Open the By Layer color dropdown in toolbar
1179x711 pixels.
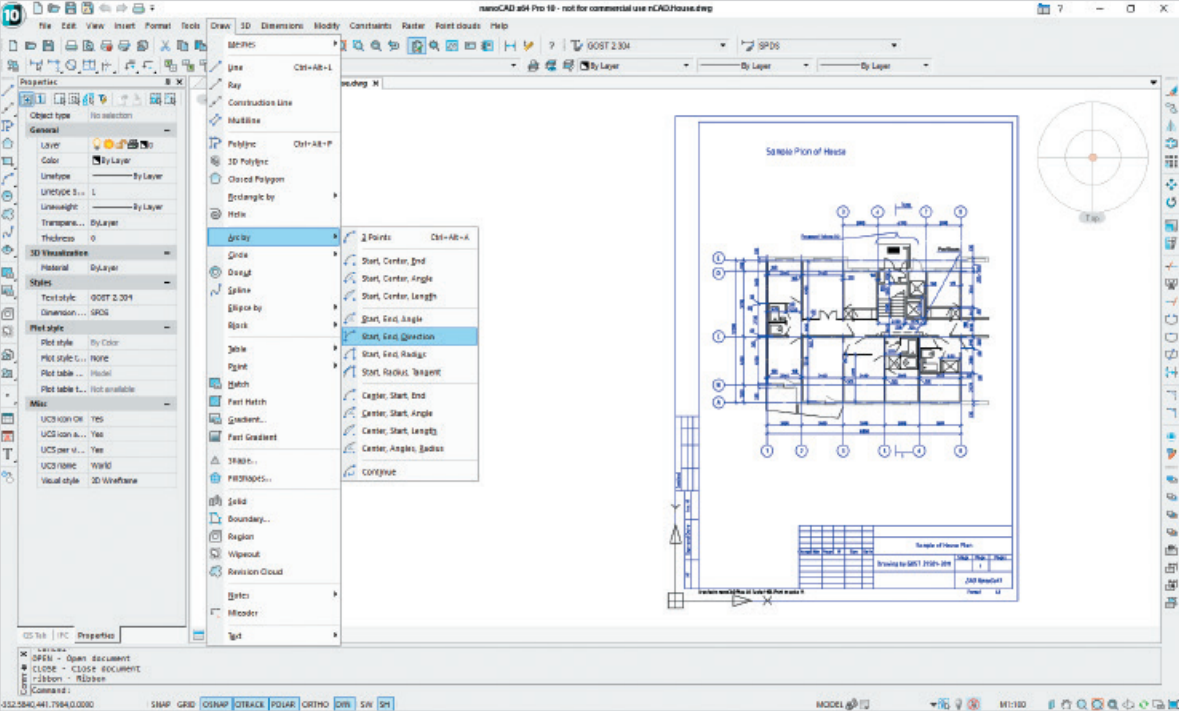point(686,66)
